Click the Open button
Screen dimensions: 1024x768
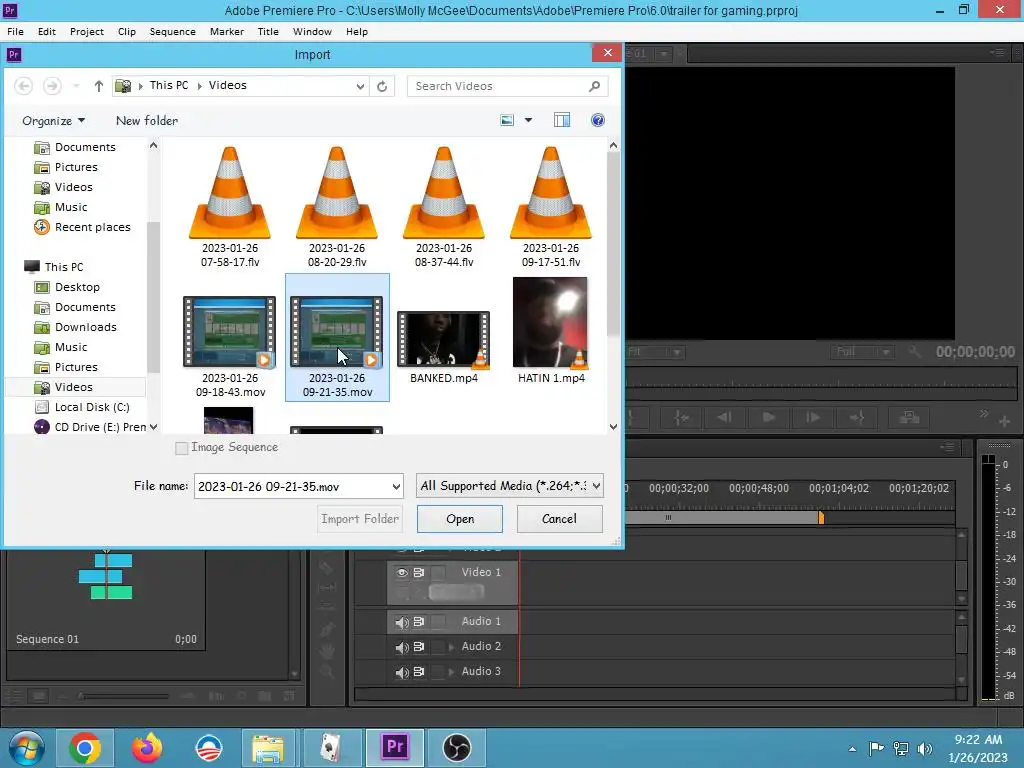pyautogui.click(x=460, y=519)
